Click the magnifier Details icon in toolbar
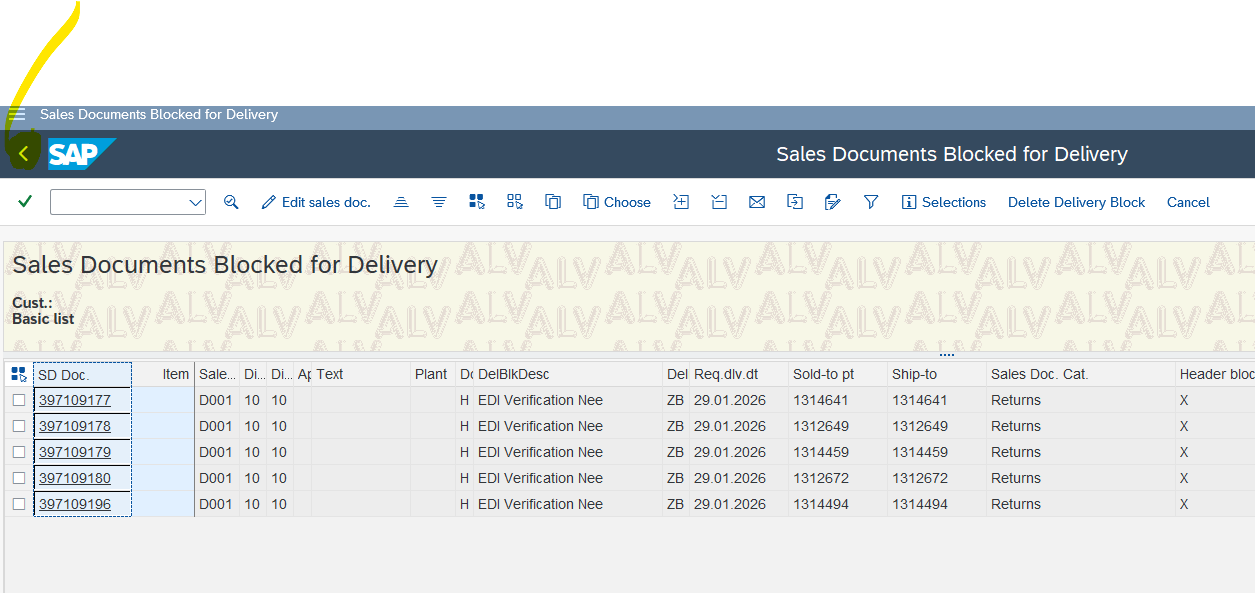This screenshot has width=1255, height=593. (x=231, y=202)
